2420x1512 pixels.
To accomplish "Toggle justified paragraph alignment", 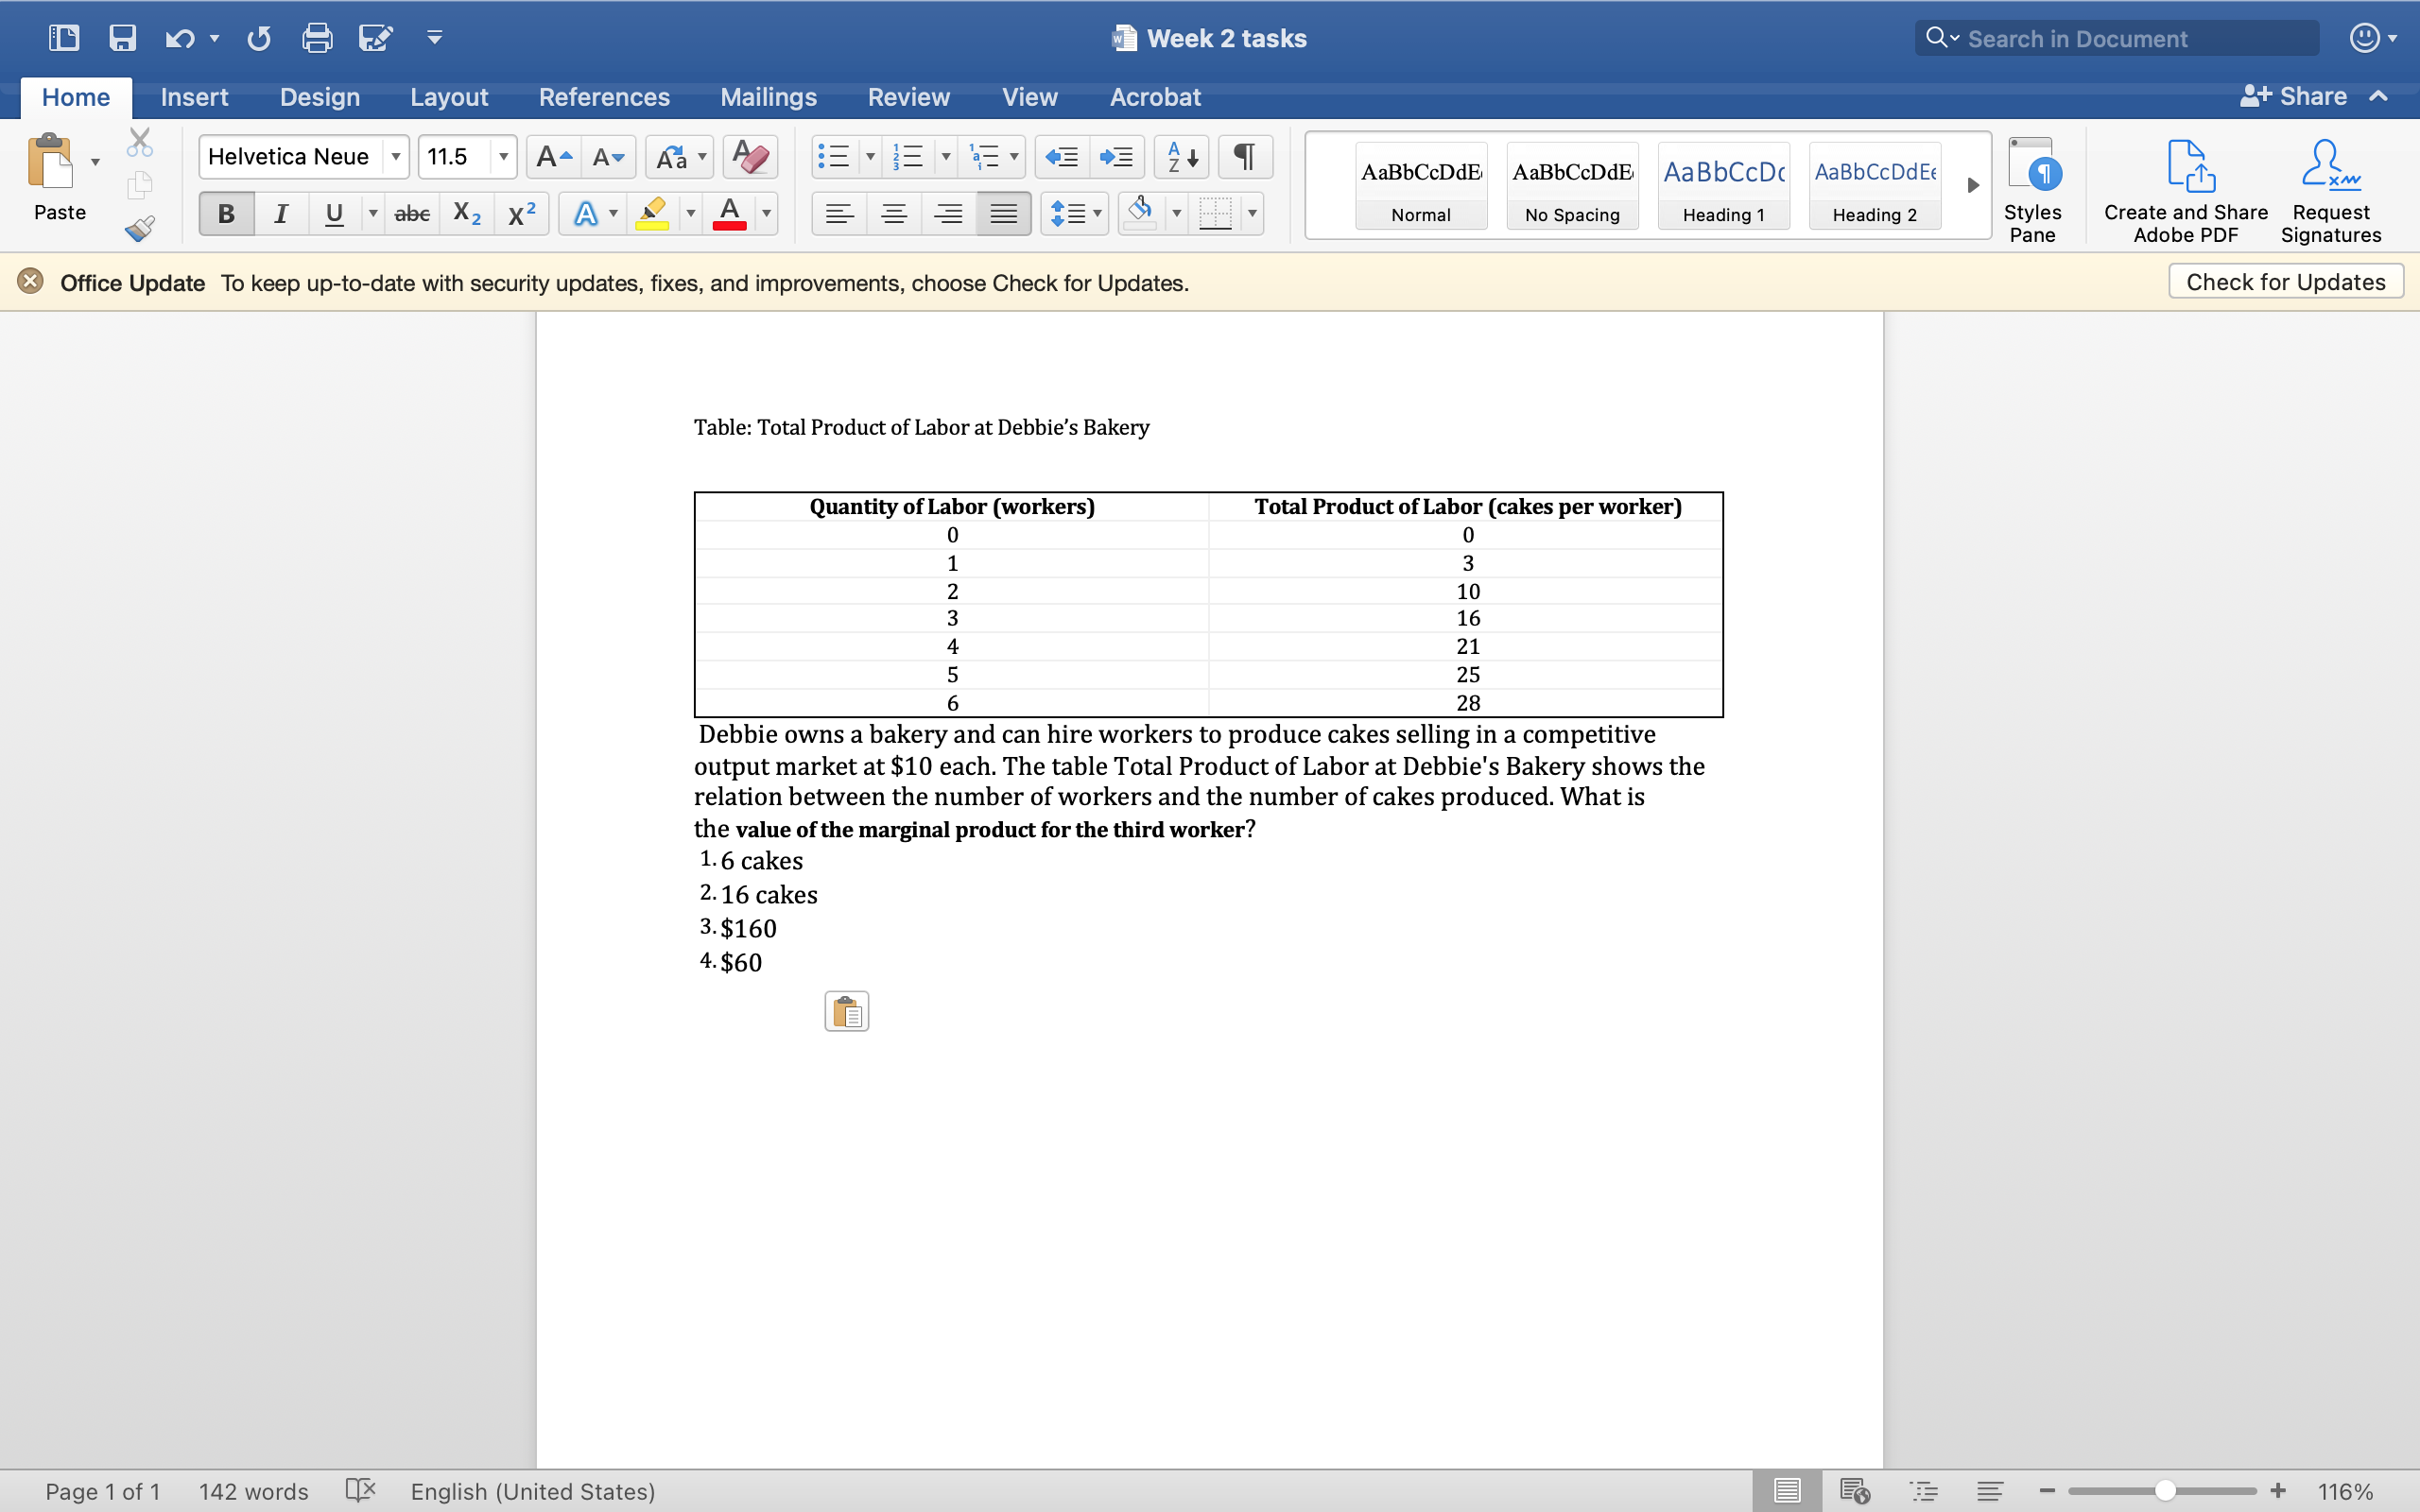I will [1003, 212].
